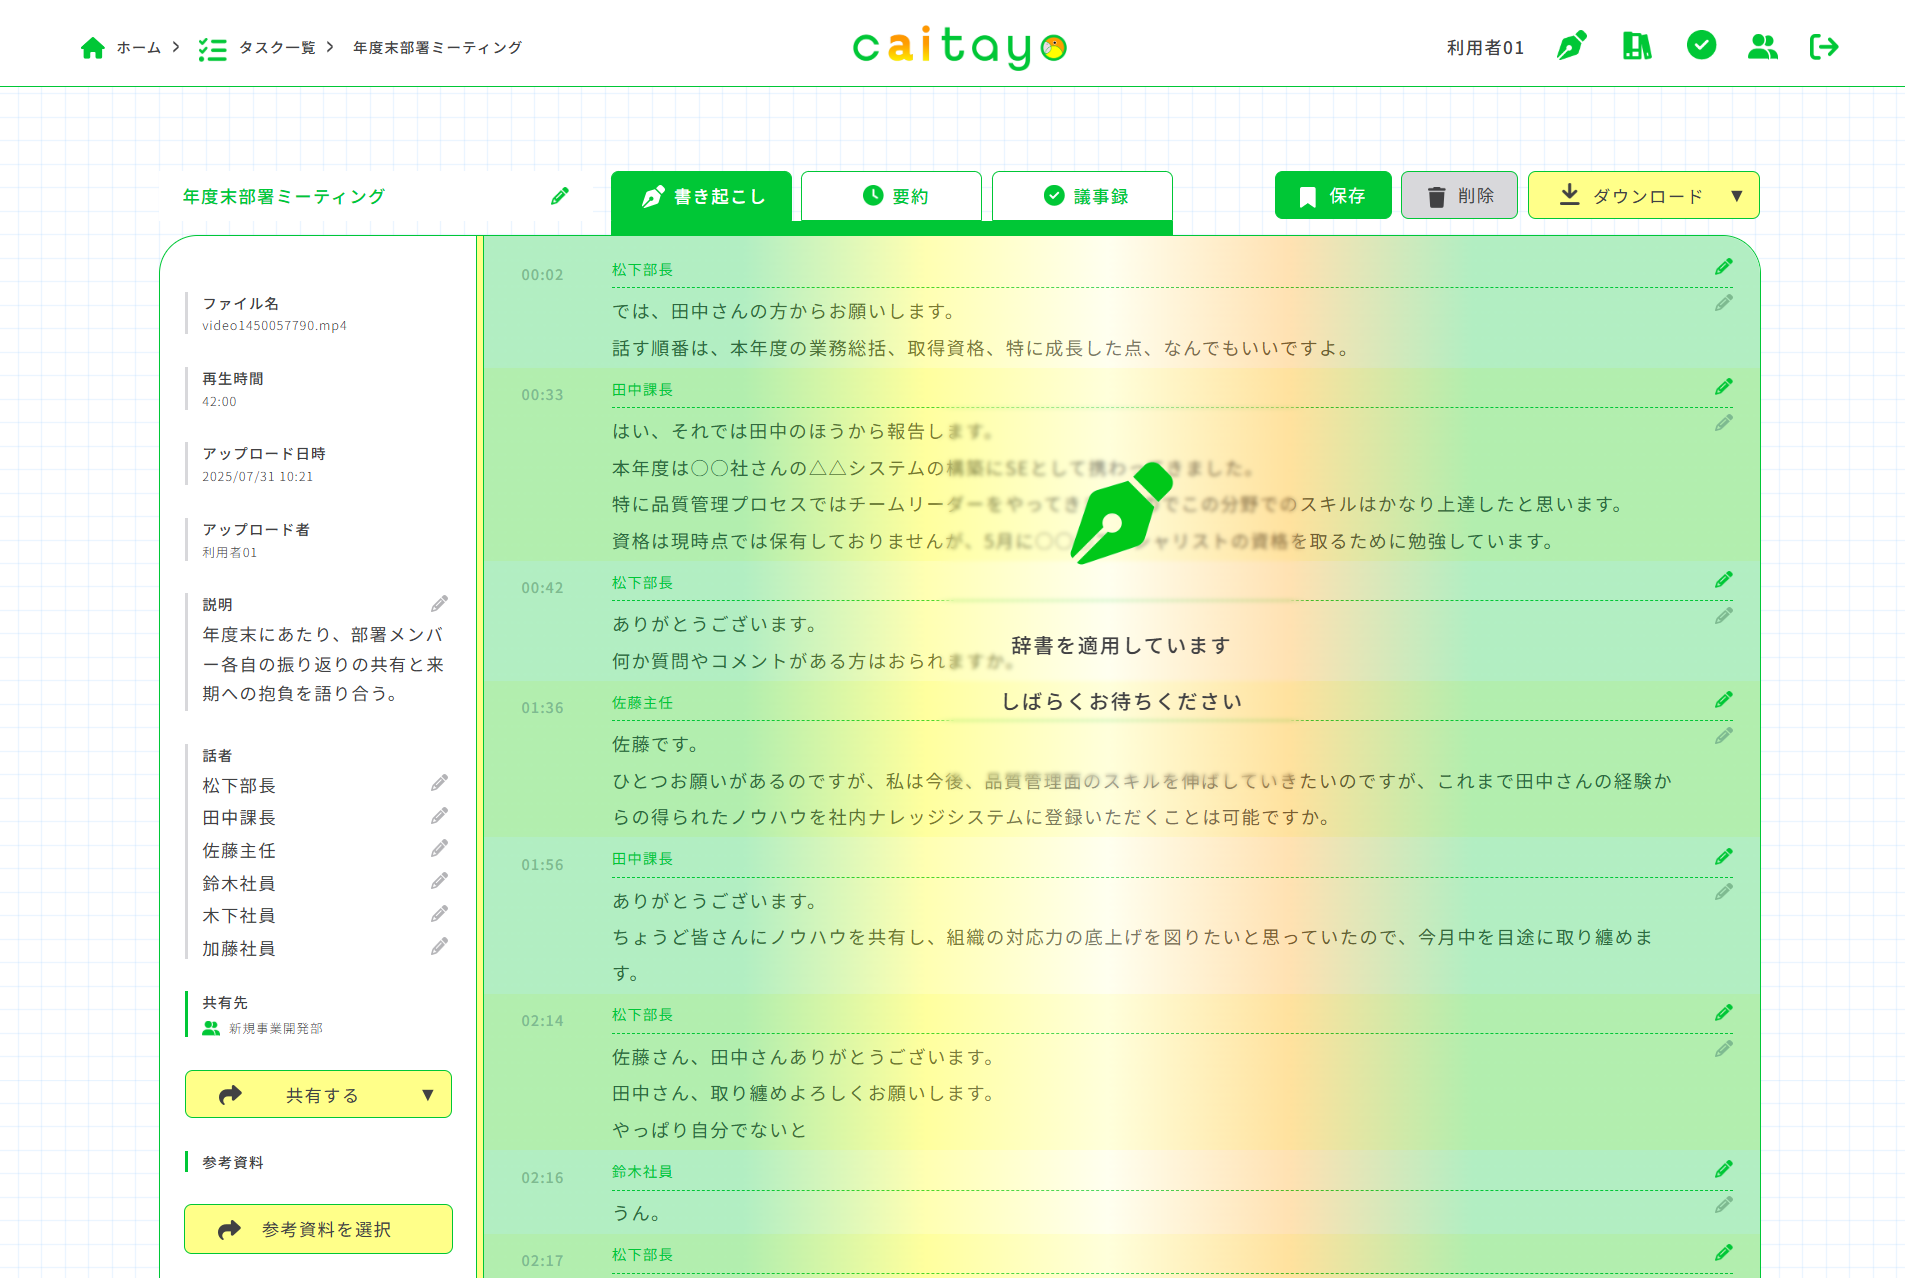This screenshot has width=1905, height=1278.
Task: Open the users icon in header
Action: pyautogui.click(x=1762, y=46)
